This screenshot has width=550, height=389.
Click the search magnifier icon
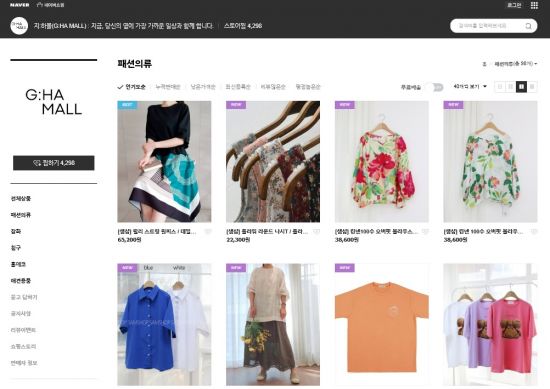click(x=528, y=26)
